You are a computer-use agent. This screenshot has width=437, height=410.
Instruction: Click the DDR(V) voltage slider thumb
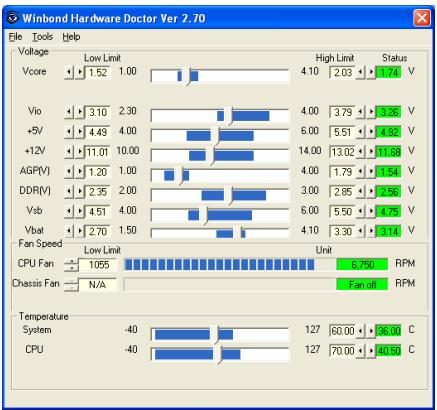coord(228,195)
